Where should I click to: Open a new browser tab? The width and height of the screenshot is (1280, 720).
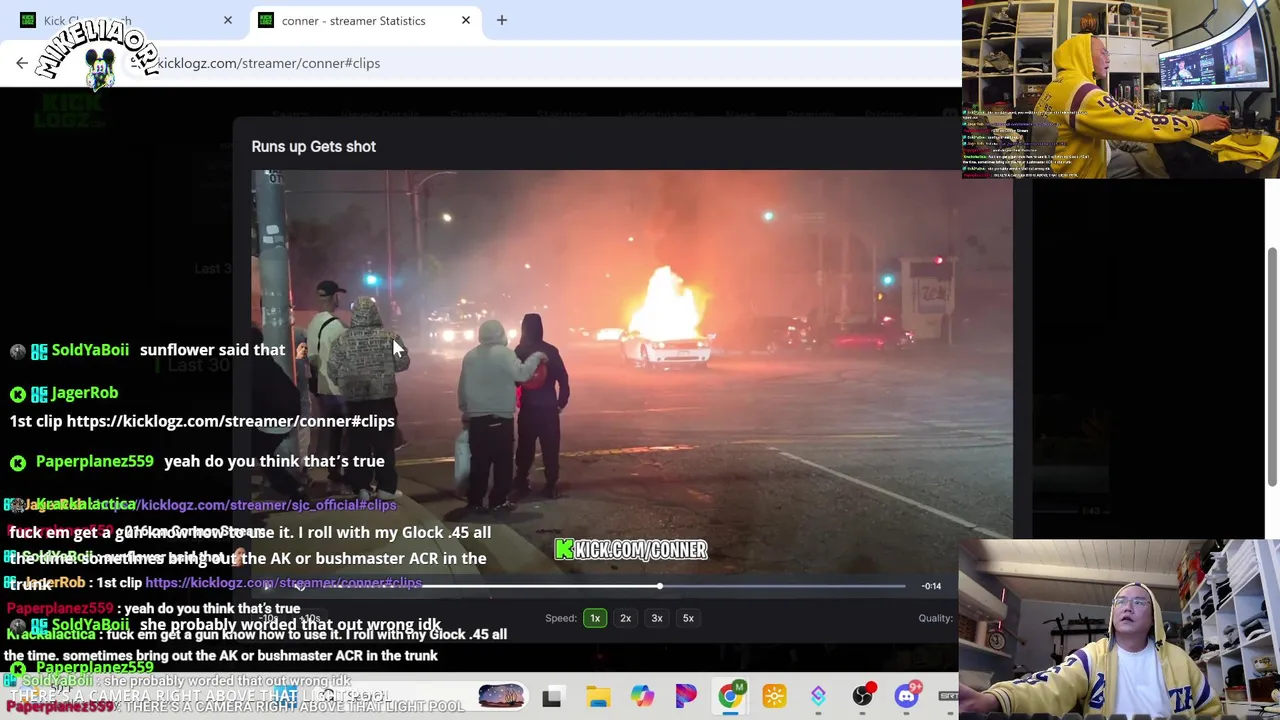(x=502, y=20)
